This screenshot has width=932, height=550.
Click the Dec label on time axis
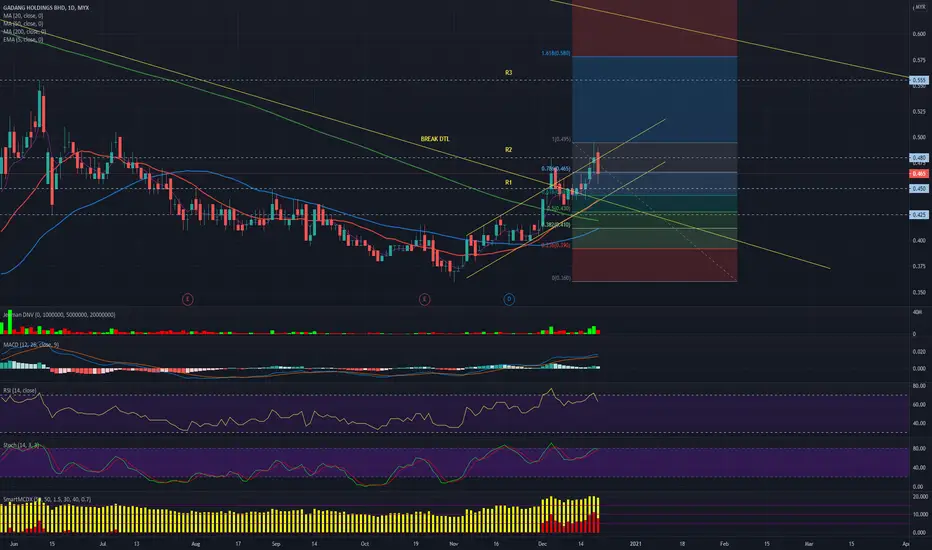tap(542, 544)
